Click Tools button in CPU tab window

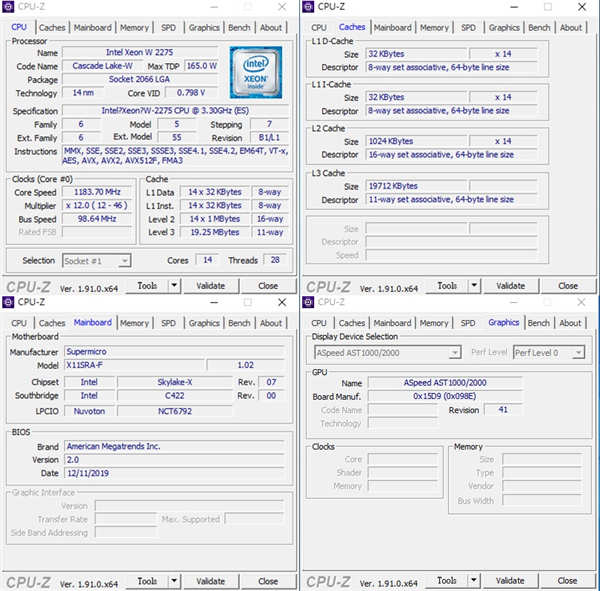(x=147, y=286)
